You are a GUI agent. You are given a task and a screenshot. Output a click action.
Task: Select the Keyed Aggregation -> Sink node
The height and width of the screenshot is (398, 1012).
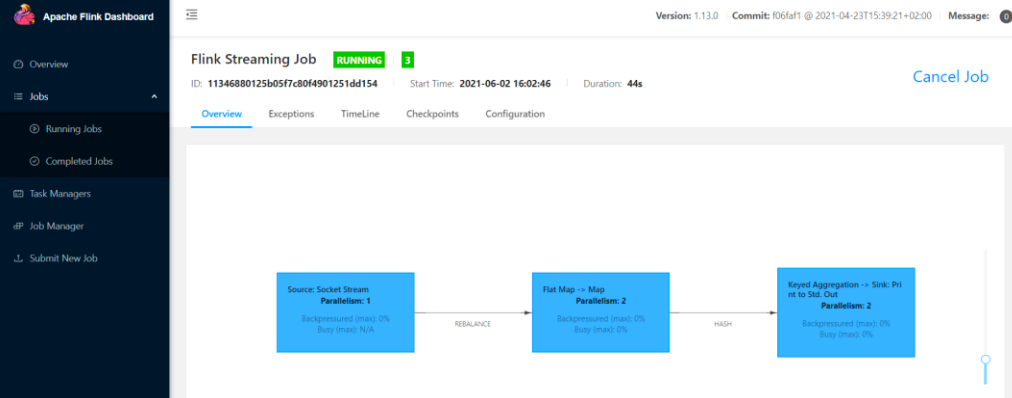tap(846, 312)
